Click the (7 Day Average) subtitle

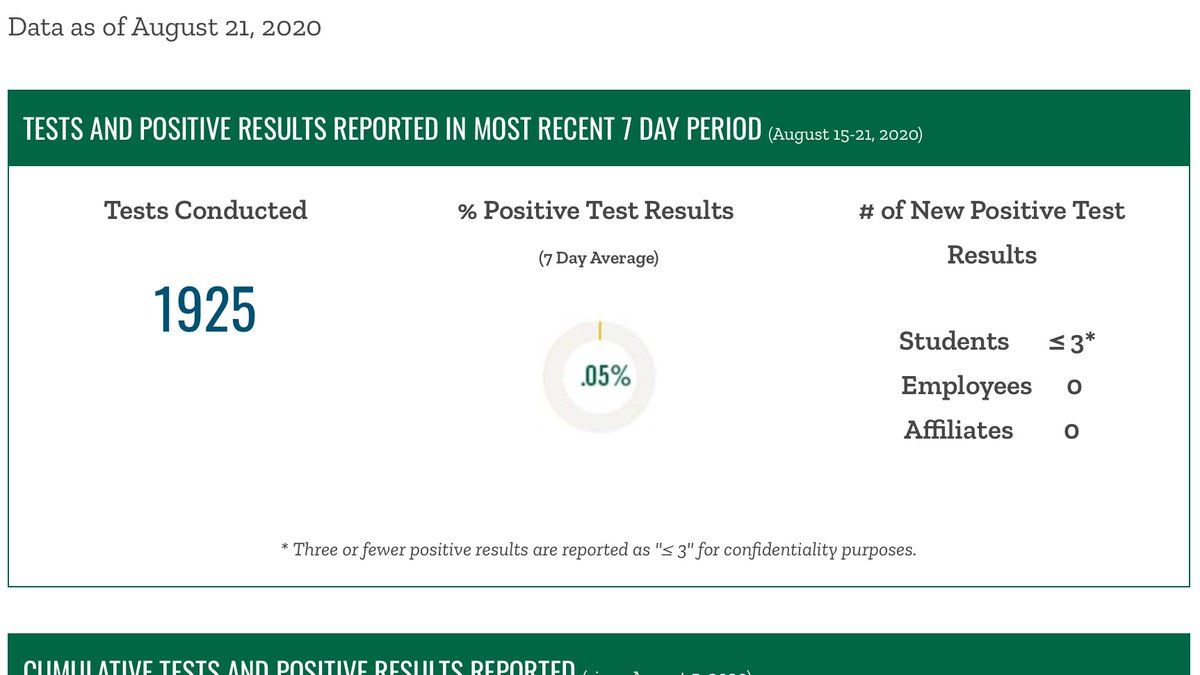click(598, 258)
